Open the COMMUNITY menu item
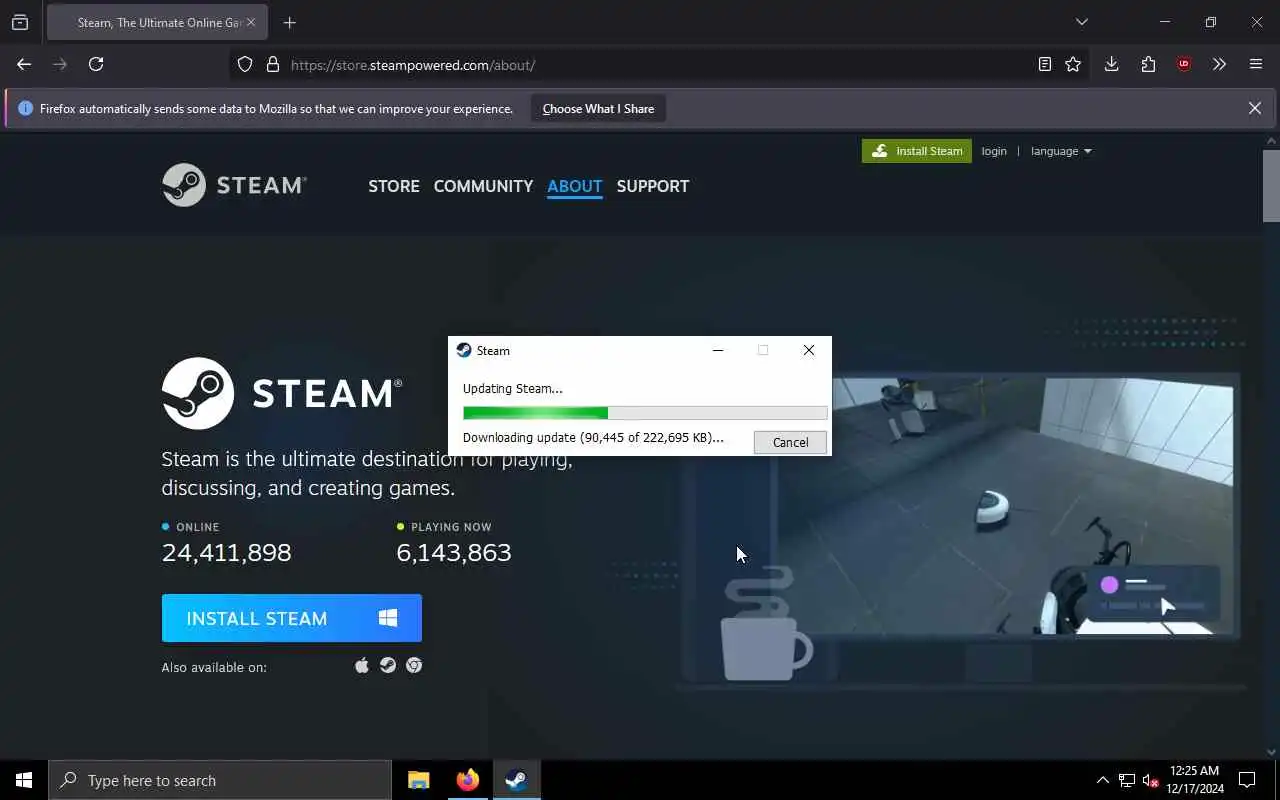Viewport: 1280px width, 800px height. tap(483, 186)
